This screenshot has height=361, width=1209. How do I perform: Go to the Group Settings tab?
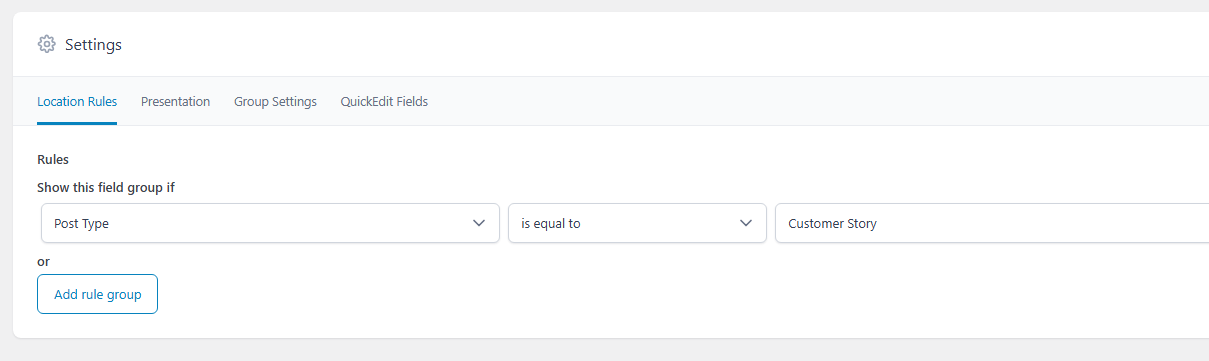point(275,102)
